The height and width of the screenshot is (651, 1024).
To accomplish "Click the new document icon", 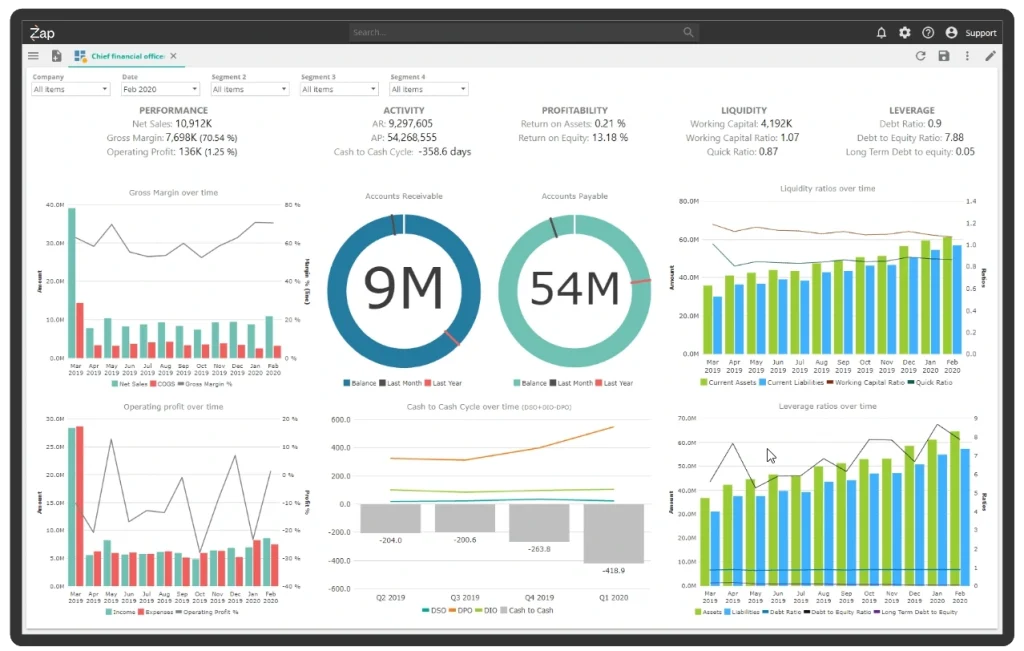I will click(56, 56).
